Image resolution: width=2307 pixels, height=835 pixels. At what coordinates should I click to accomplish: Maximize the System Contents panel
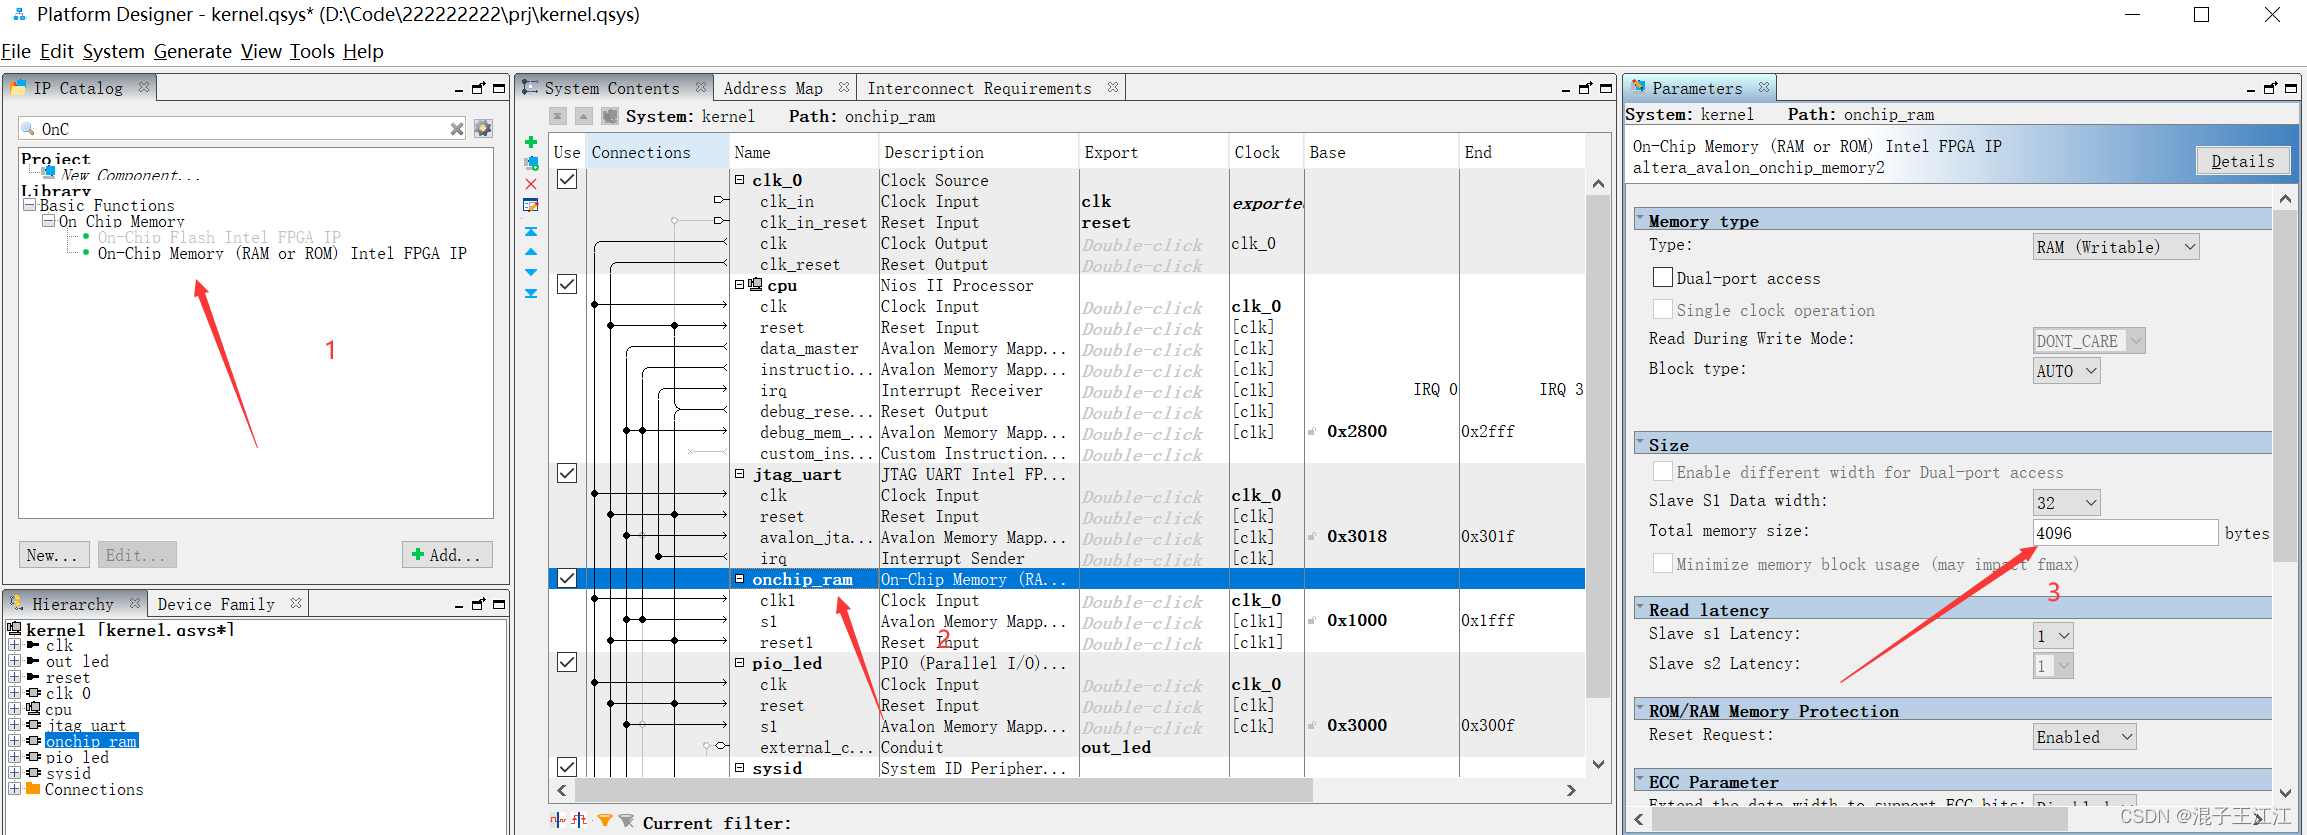coord(1605,89)
